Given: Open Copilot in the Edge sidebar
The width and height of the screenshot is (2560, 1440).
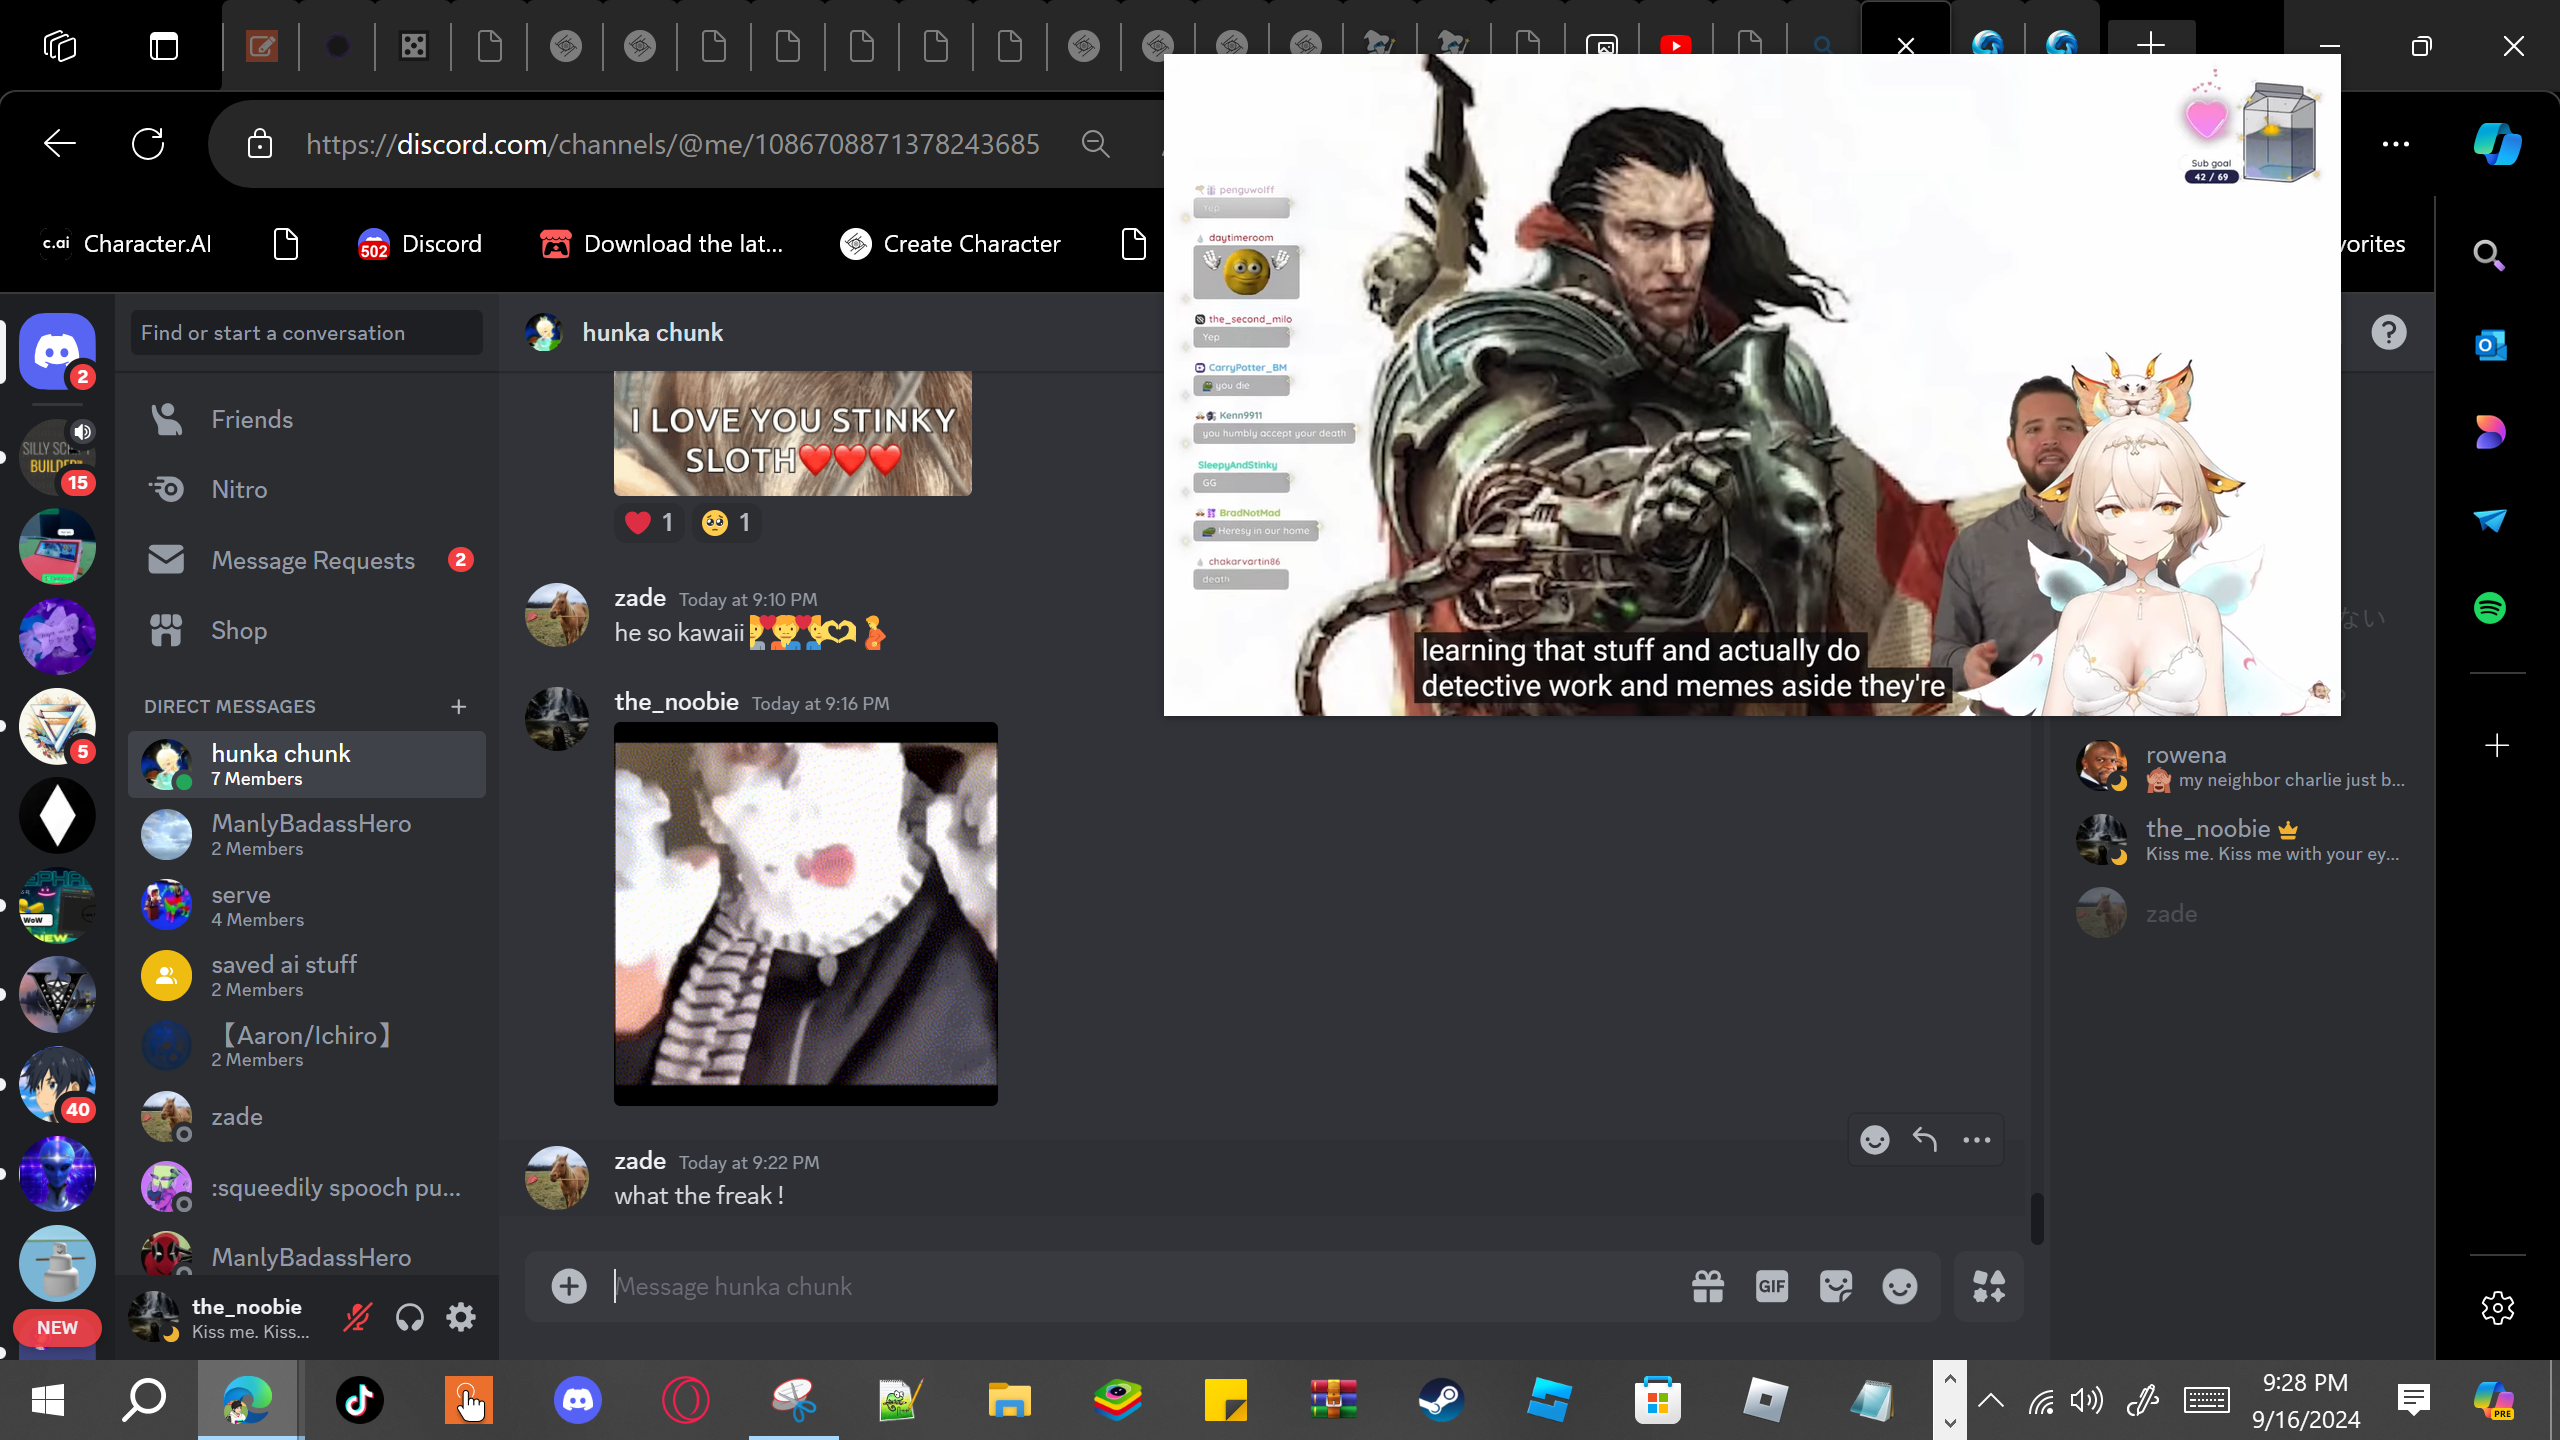Looking at the screenshot, I should click(2497, 144).
